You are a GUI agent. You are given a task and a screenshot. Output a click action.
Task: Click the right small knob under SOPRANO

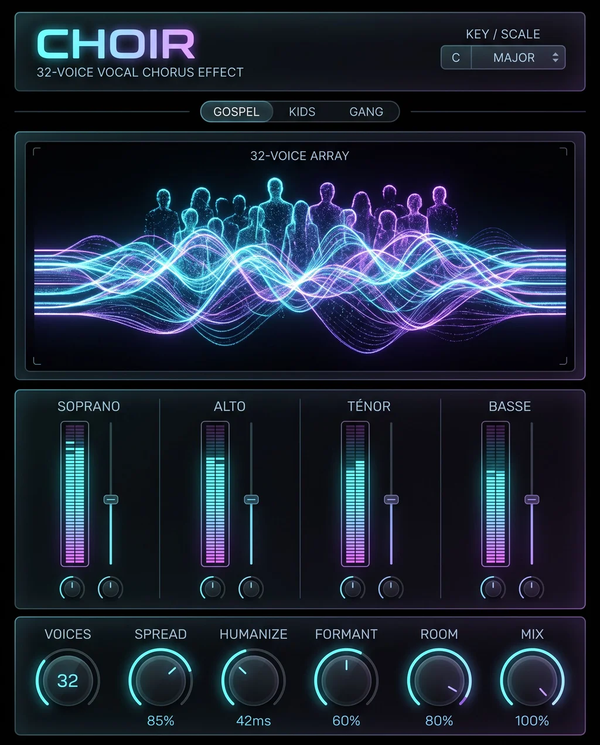(110, 589)
